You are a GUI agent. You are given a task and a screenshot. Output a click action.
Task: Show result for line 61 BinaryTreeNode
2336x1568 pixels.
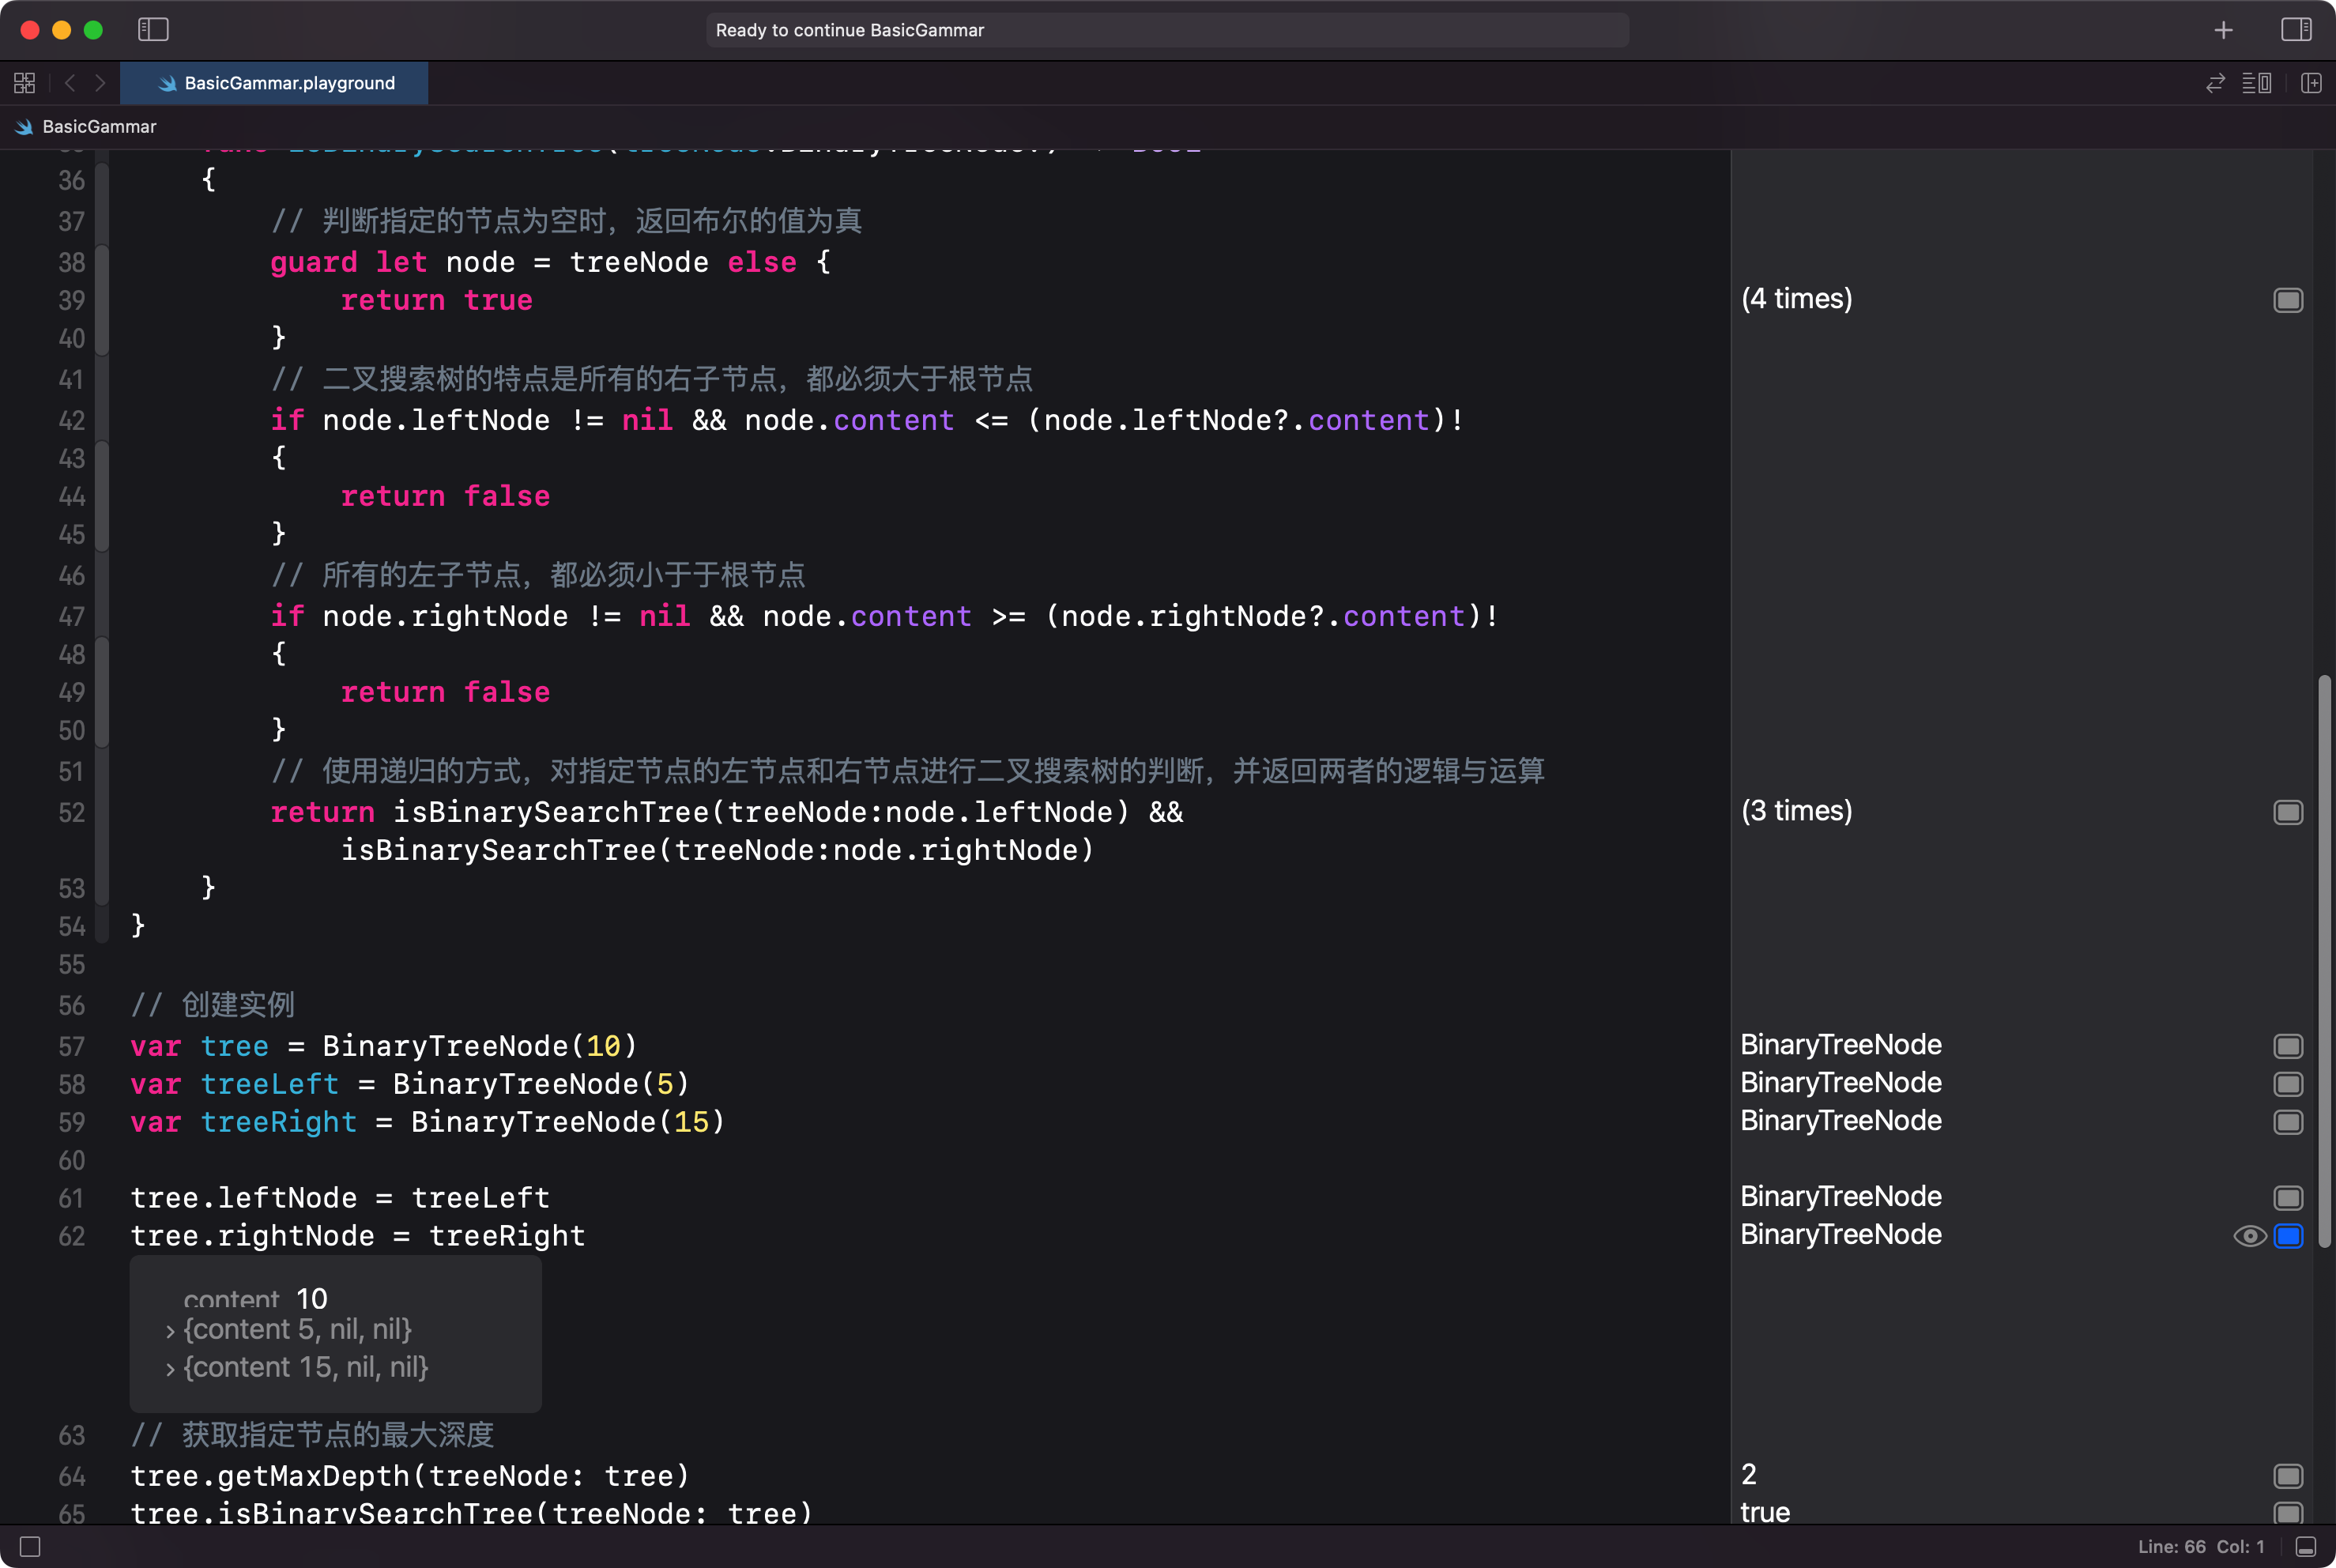(x=2288, y=1198)
